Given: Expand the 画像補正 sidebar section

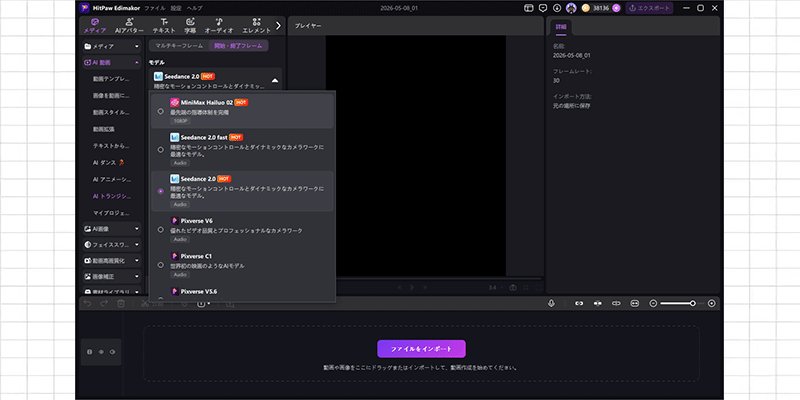Looking at the screenshot, I should pos(112,277).
